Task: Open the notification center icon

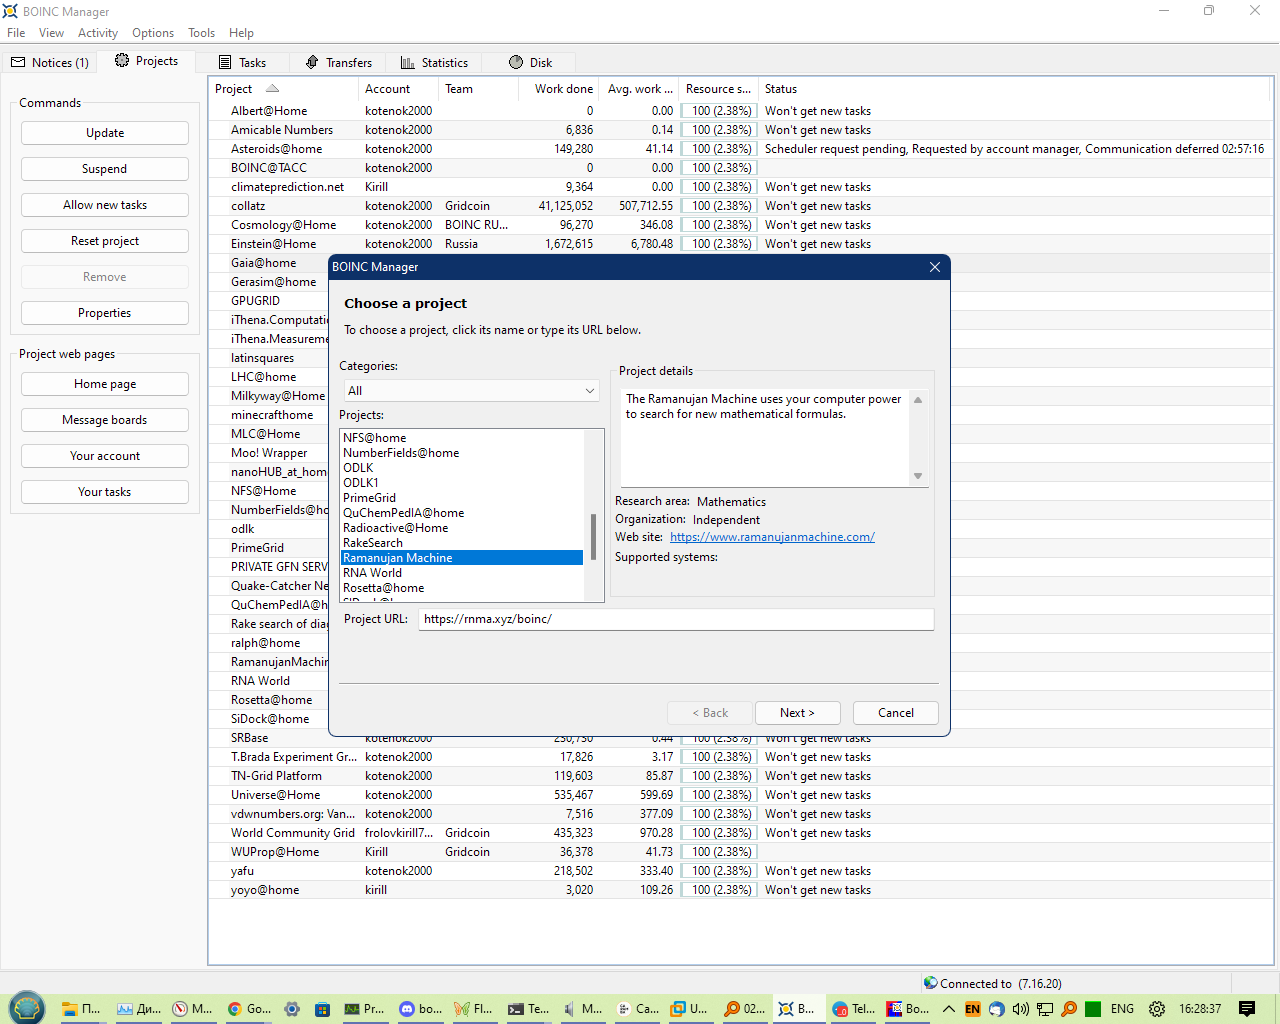Action: [x=1247, y=1009]
